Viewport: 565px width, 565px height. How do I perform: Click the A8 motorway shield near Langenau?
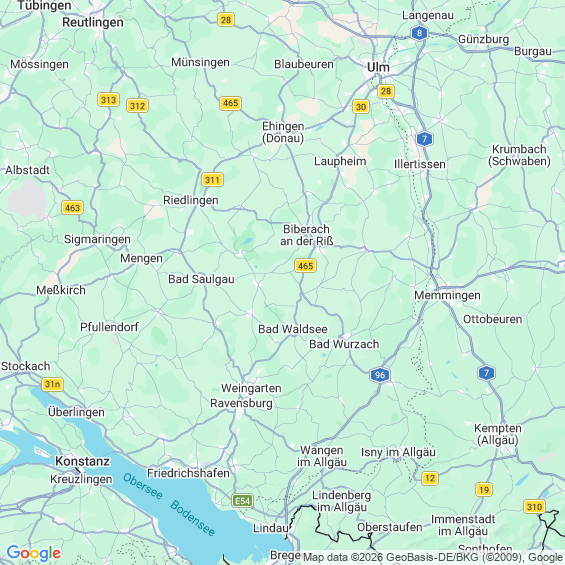[x=419, y=34]
